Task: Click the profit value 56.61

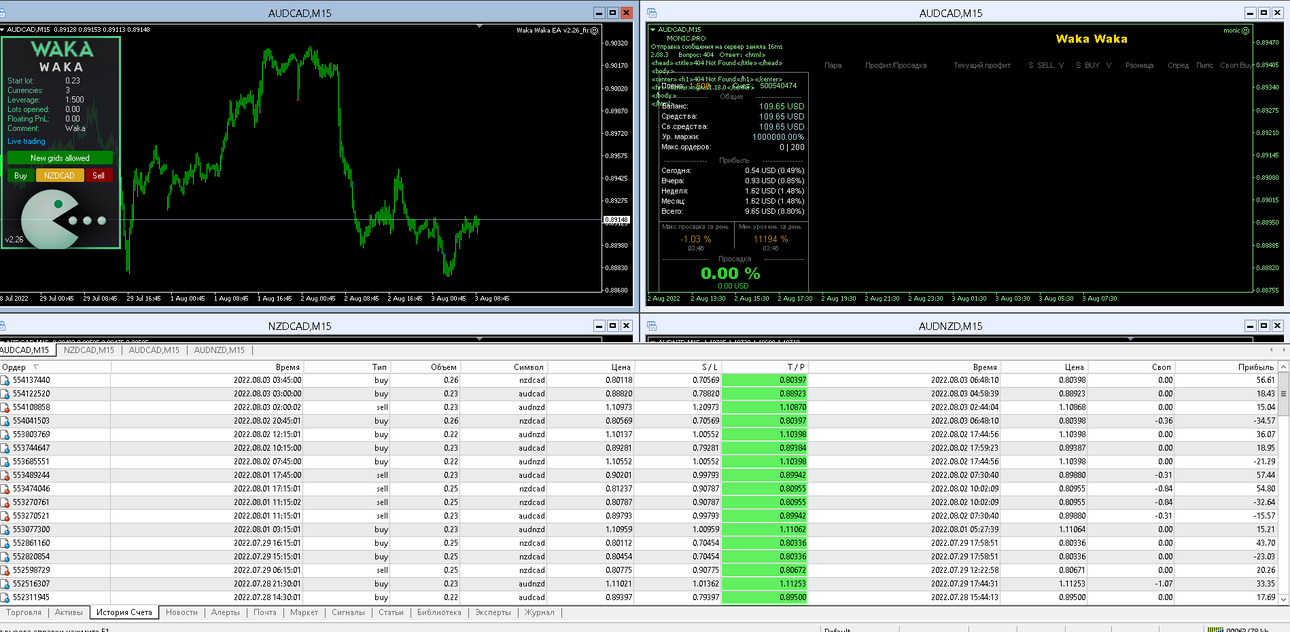Action: pyautogui.click(x=1265, y=380)
